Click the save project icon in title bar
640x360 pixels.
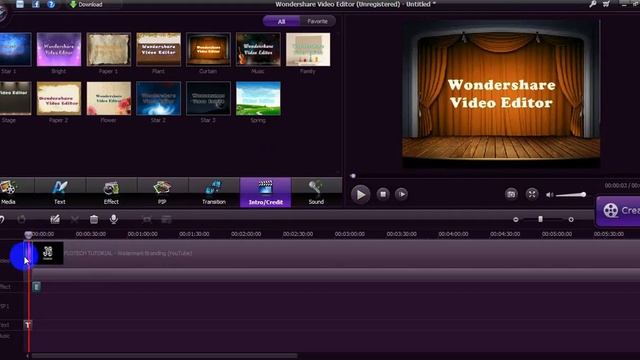(20, 4)
